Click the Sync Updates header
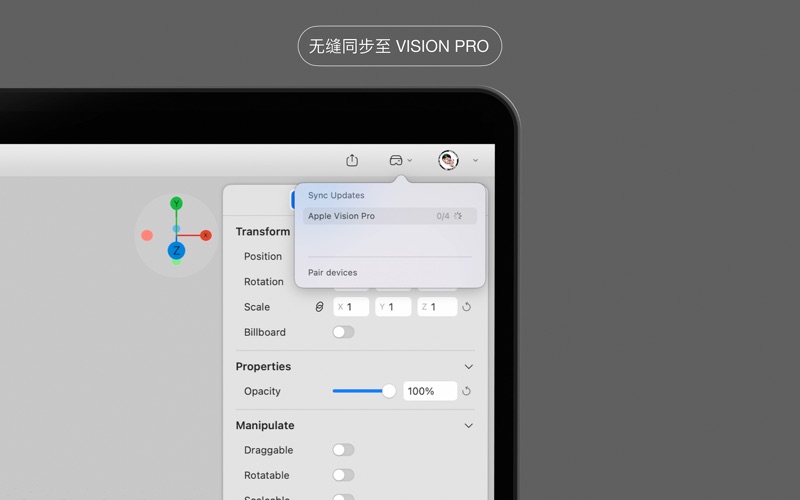 tap(336, 195)
